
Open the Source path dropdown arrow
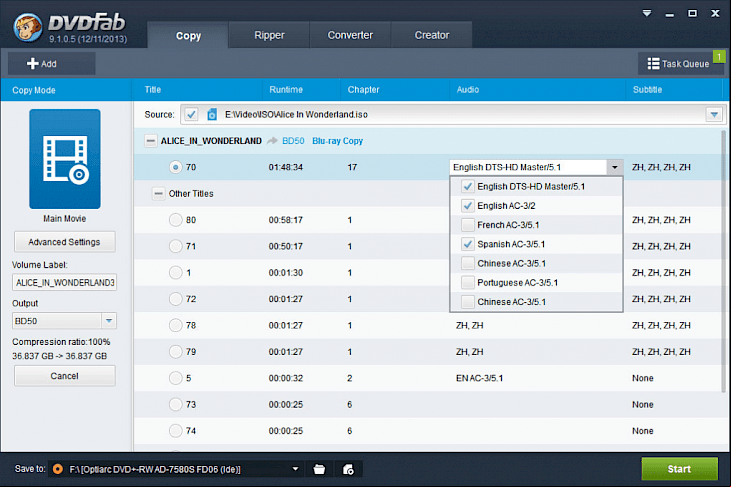(x=714, y=114)
